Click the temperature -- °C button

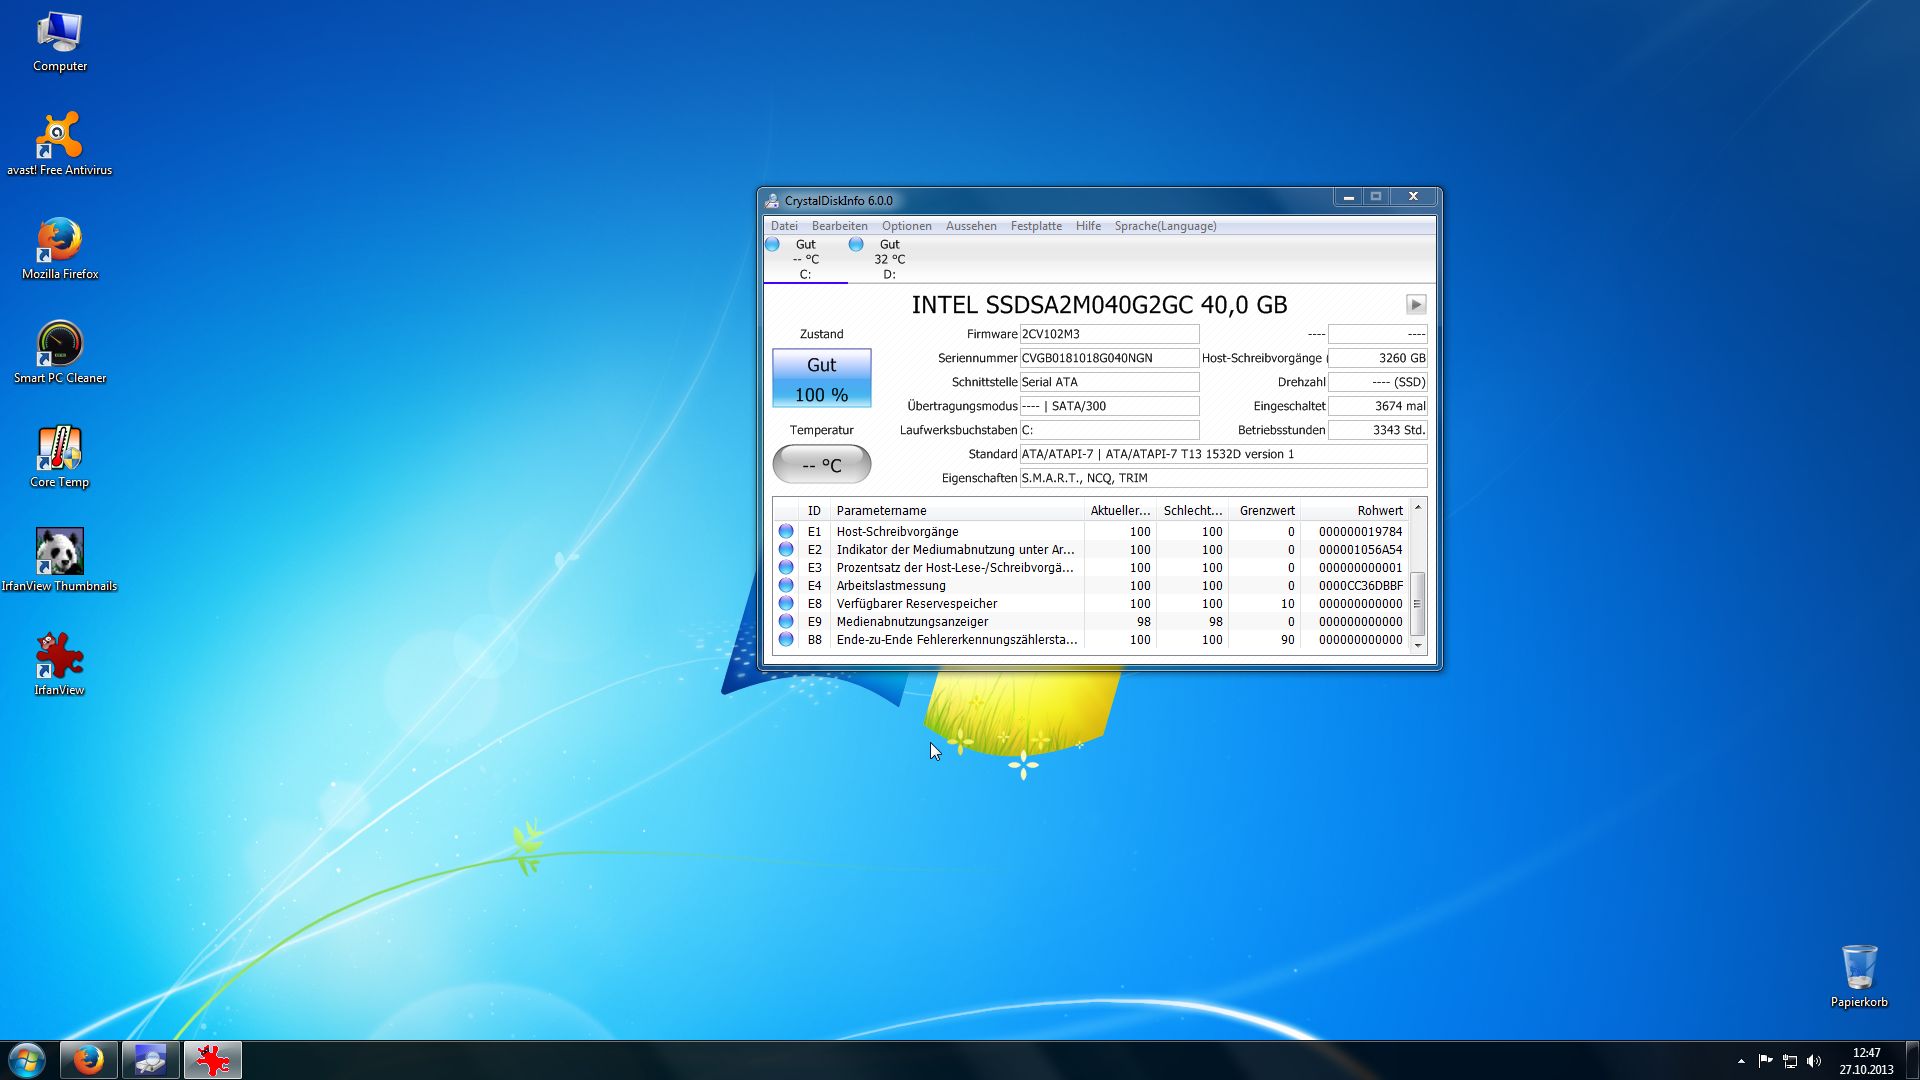[822, 464]
